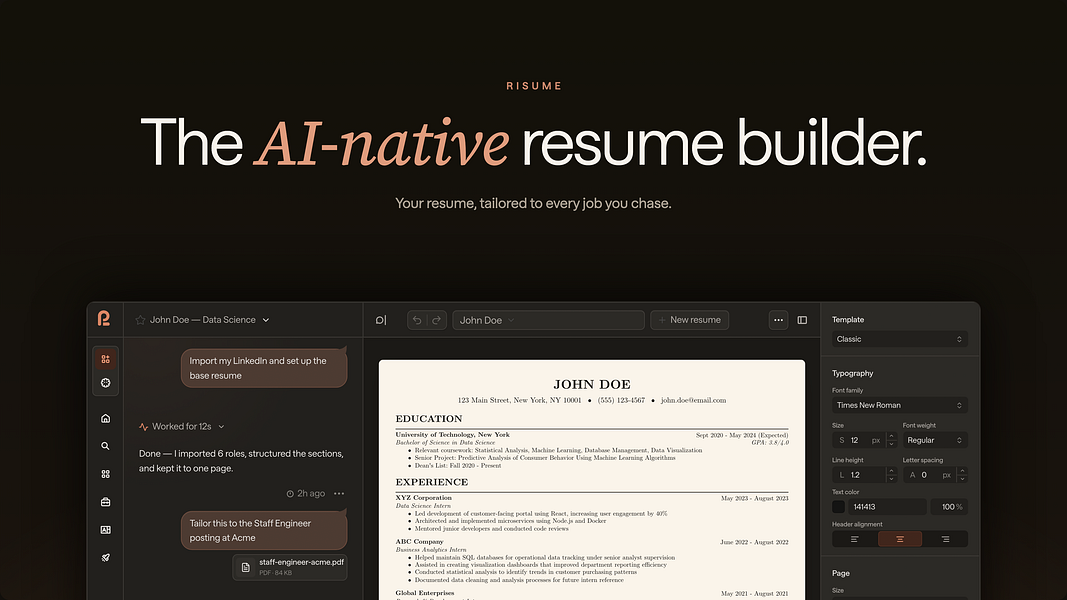Expand the Worked for 12s details
Screen dimensions: 1067x600
221,427
